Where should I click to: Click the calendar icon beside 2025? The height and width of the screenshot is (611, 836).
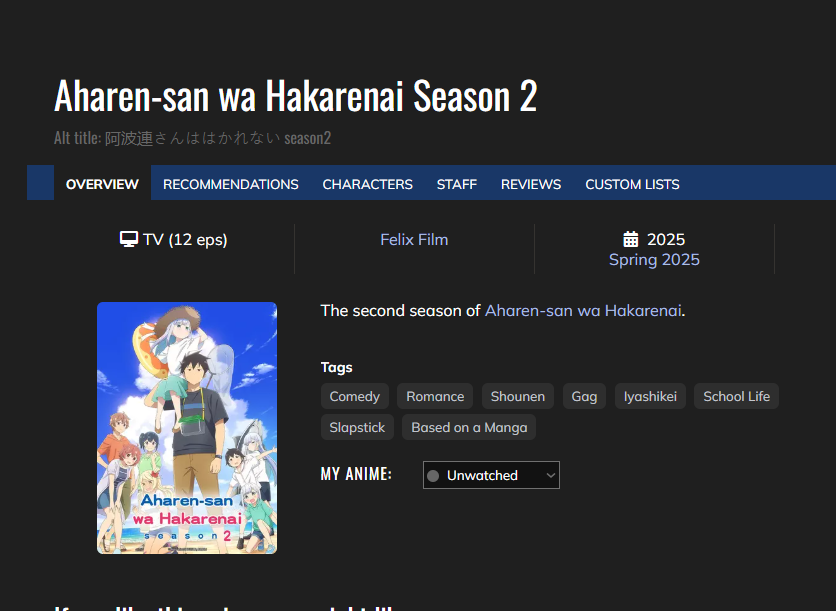631,239
